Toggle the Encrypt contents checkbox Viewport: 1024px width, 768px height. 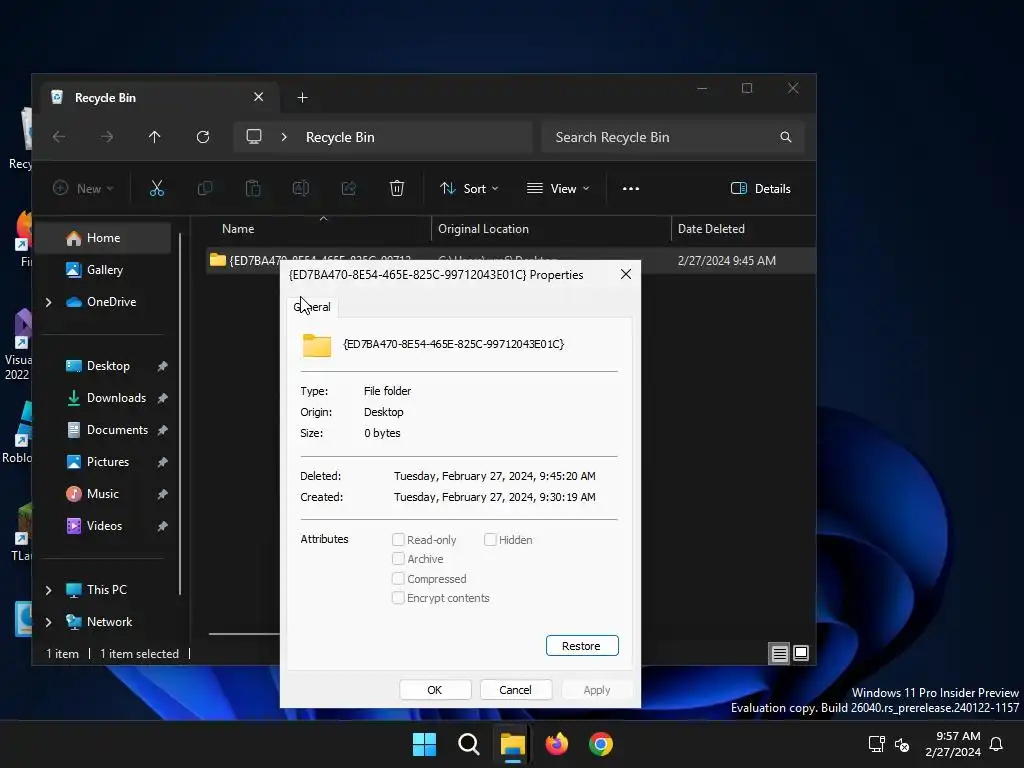tap(398, 598)
